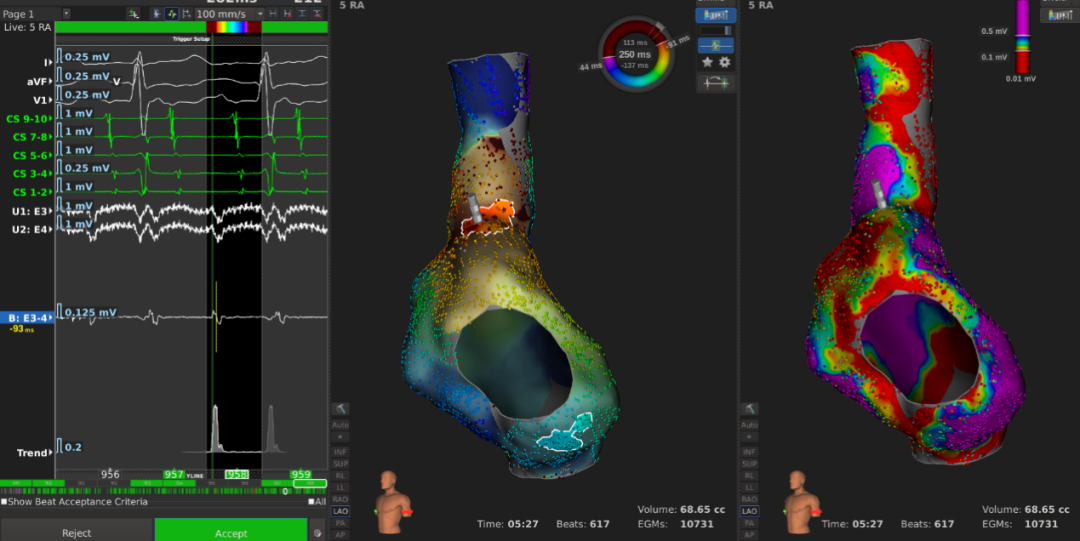Expand the CS 9-10 channel arrow
Image resolution: width=1080 pixels, height=541 pixels.
(x=50, y=119)
